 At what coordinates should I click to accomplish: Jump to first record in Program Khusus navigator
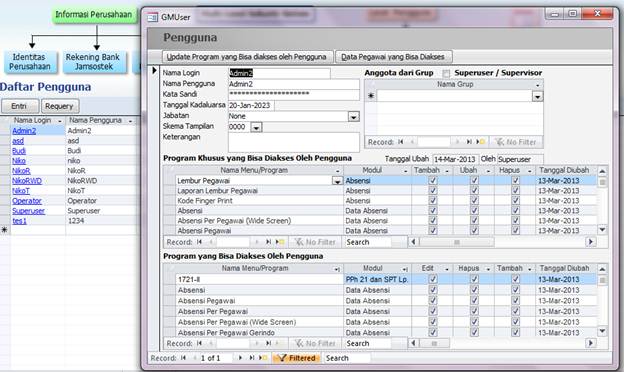(x=199, y=242)
